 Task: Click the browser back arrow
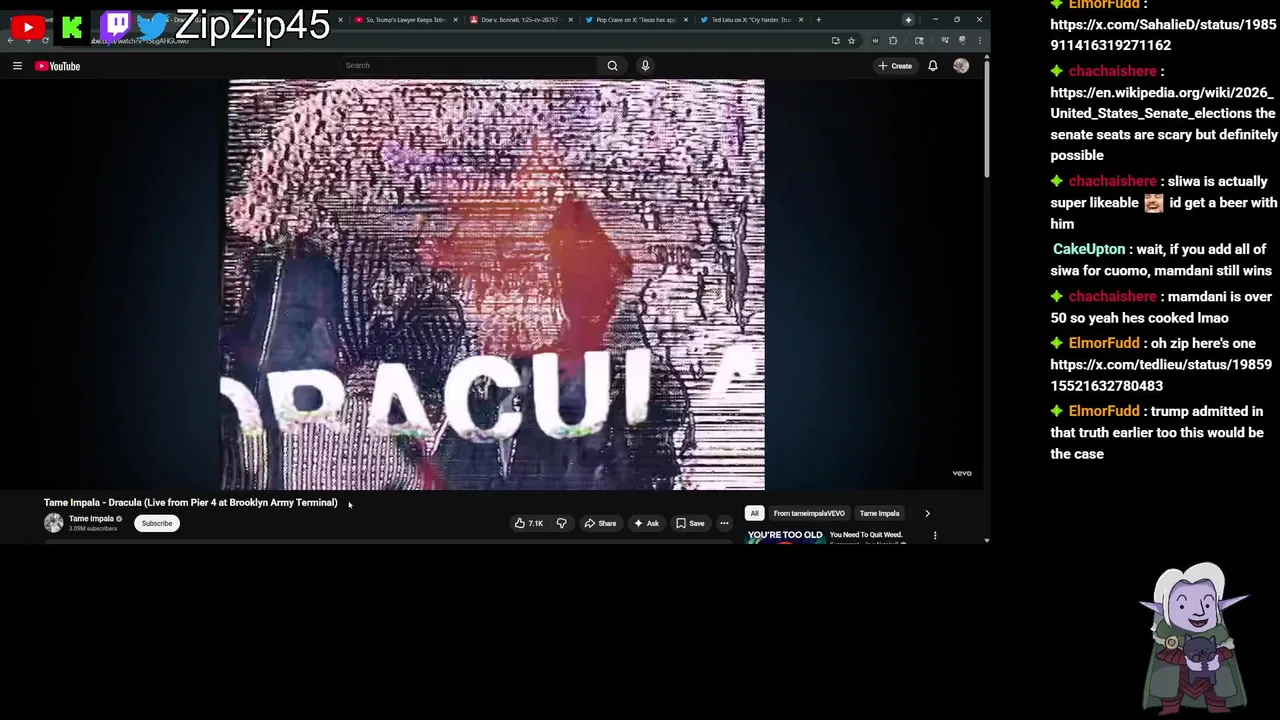click(x=11, y=41)
